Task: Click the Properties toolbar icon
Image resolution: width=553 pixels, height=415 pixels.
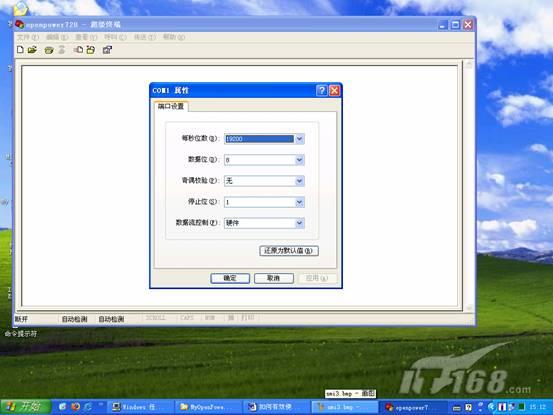Action: pos(107,50)
